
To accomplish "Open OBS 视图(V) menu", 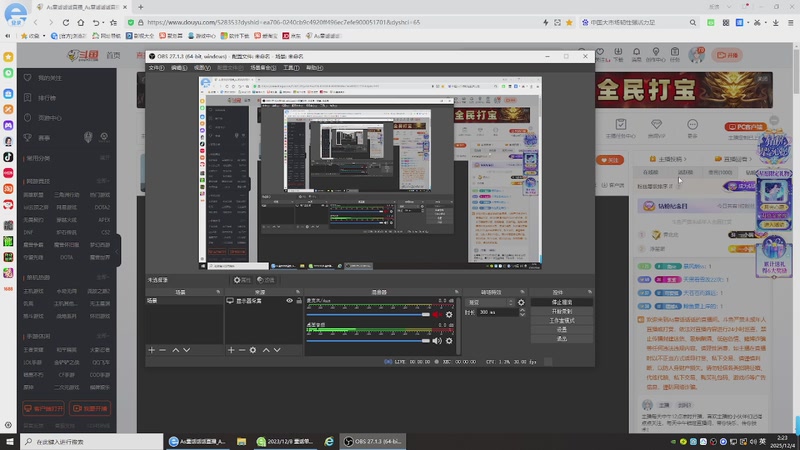I will pyautogui.click(x=202, y=68).
